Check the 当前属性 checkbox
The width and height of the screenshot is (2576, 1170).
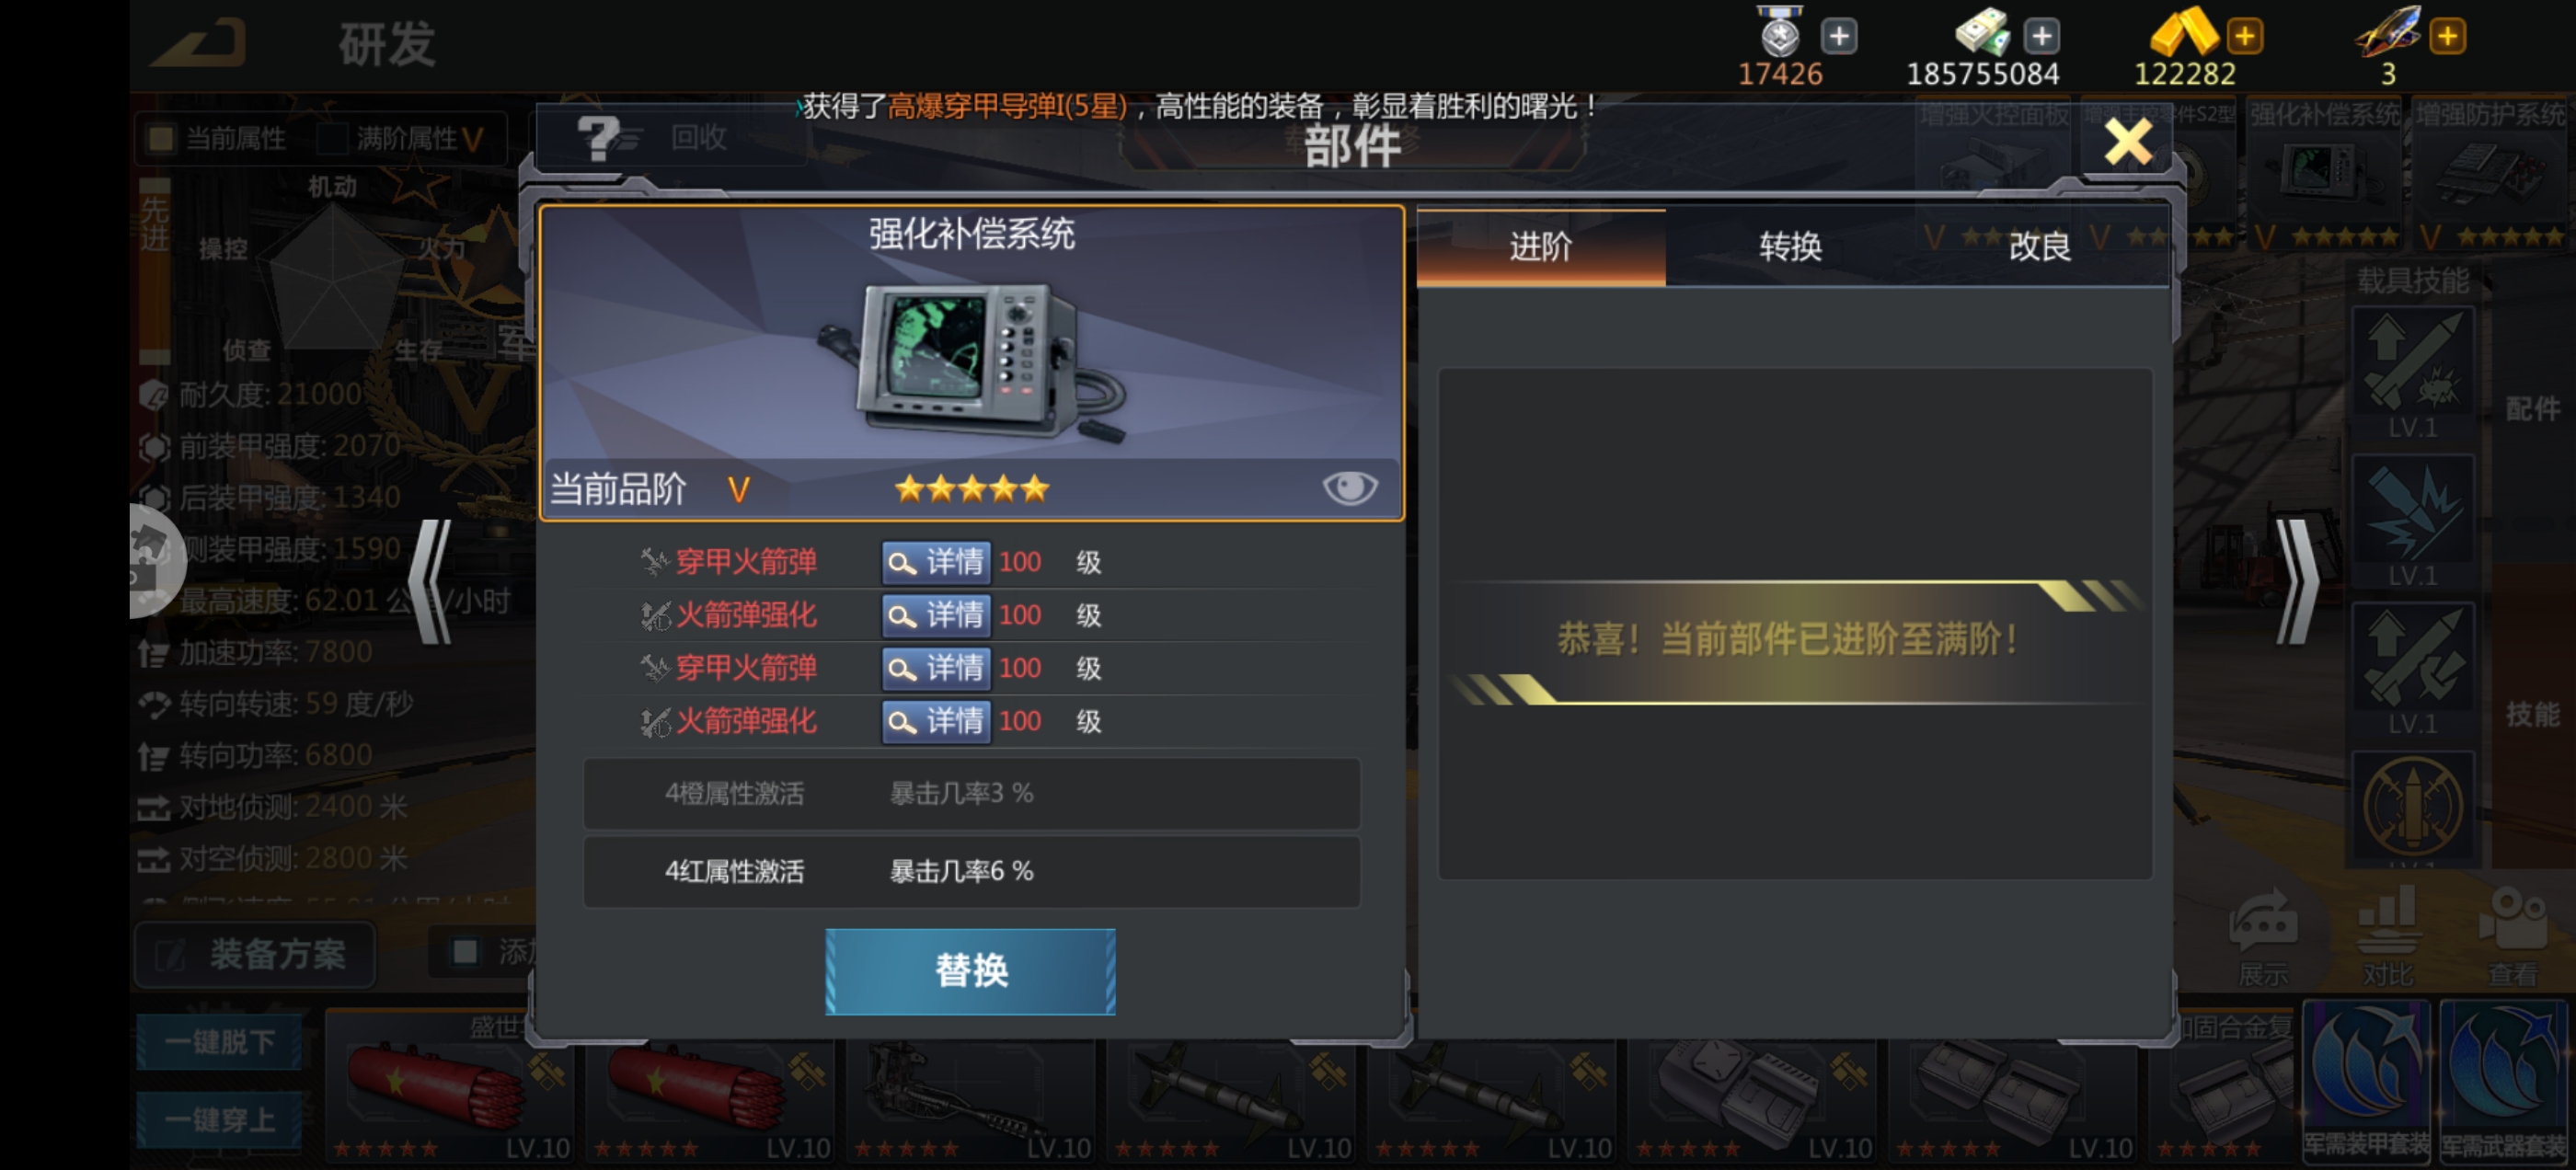tap(160, 138)
